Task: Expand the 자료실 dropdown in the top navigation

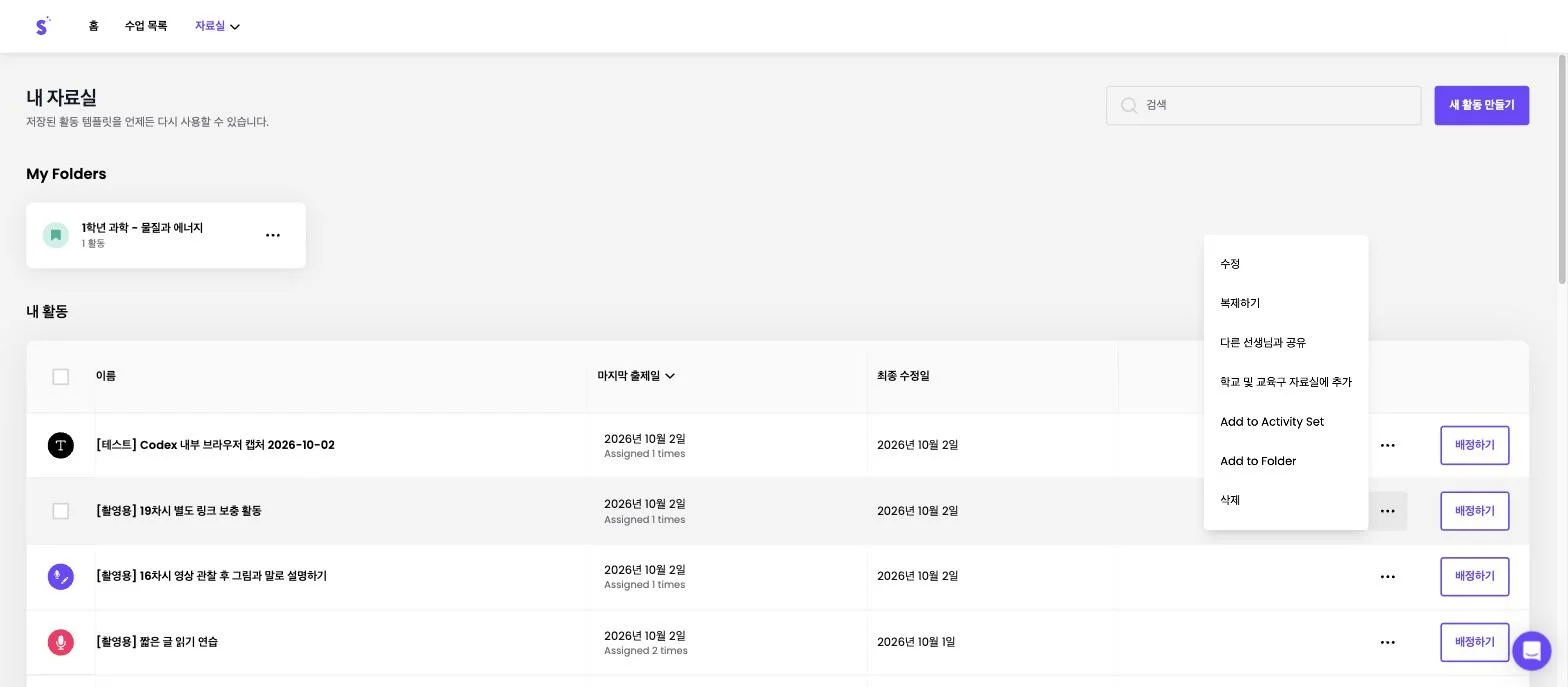Action: 217,26
